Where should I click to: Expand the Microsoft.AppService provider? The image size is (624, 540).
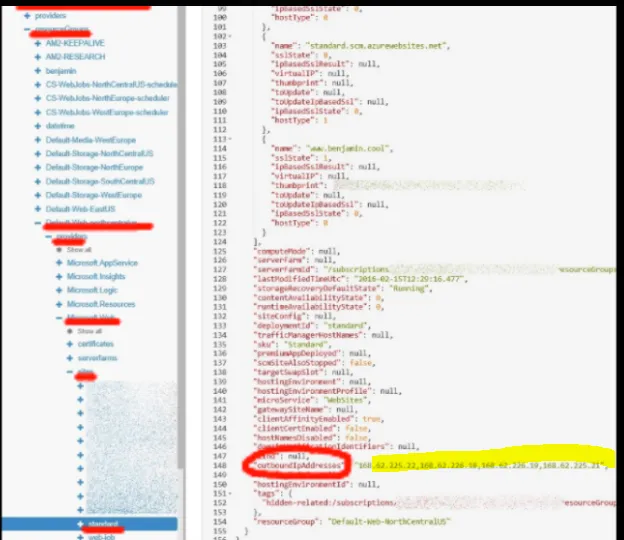coord(59,263)
